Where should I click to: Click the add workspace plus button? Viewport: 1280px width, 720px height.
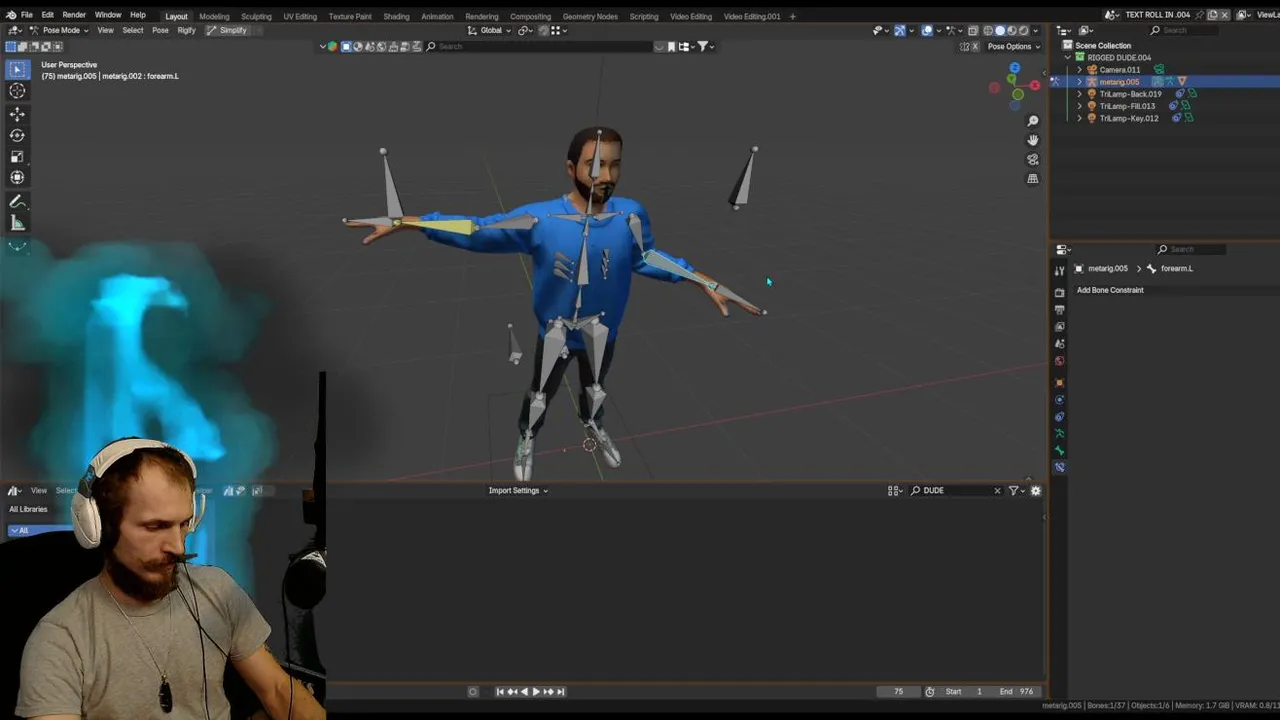793,16
